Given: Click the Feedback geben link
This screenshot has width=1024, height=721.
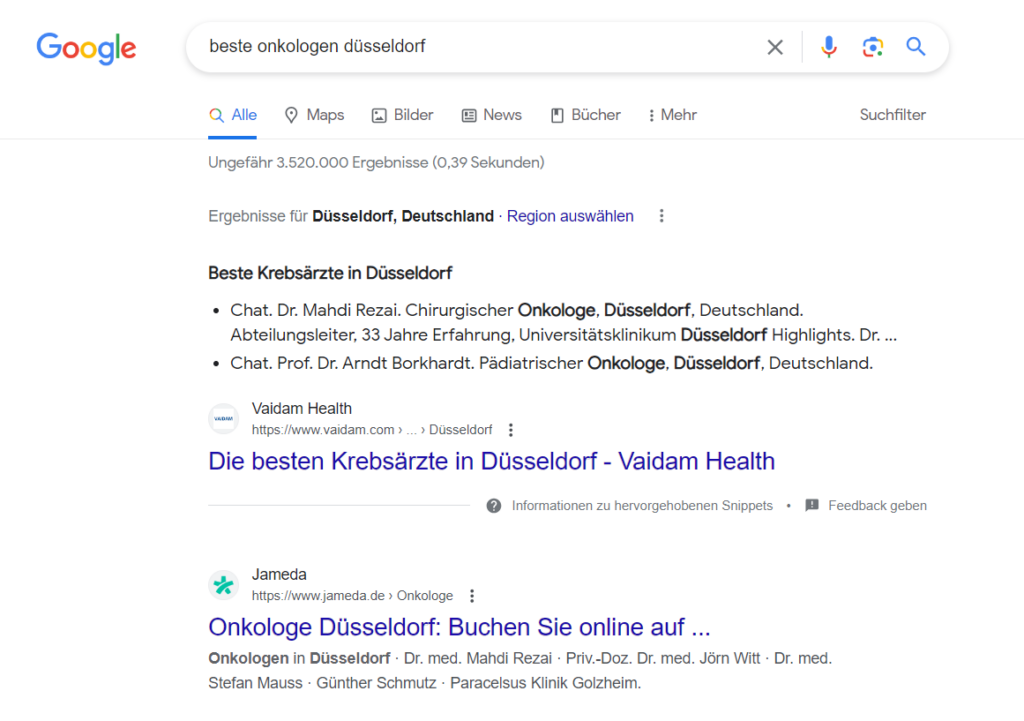Looking at the screenshot, I should 877,505.
